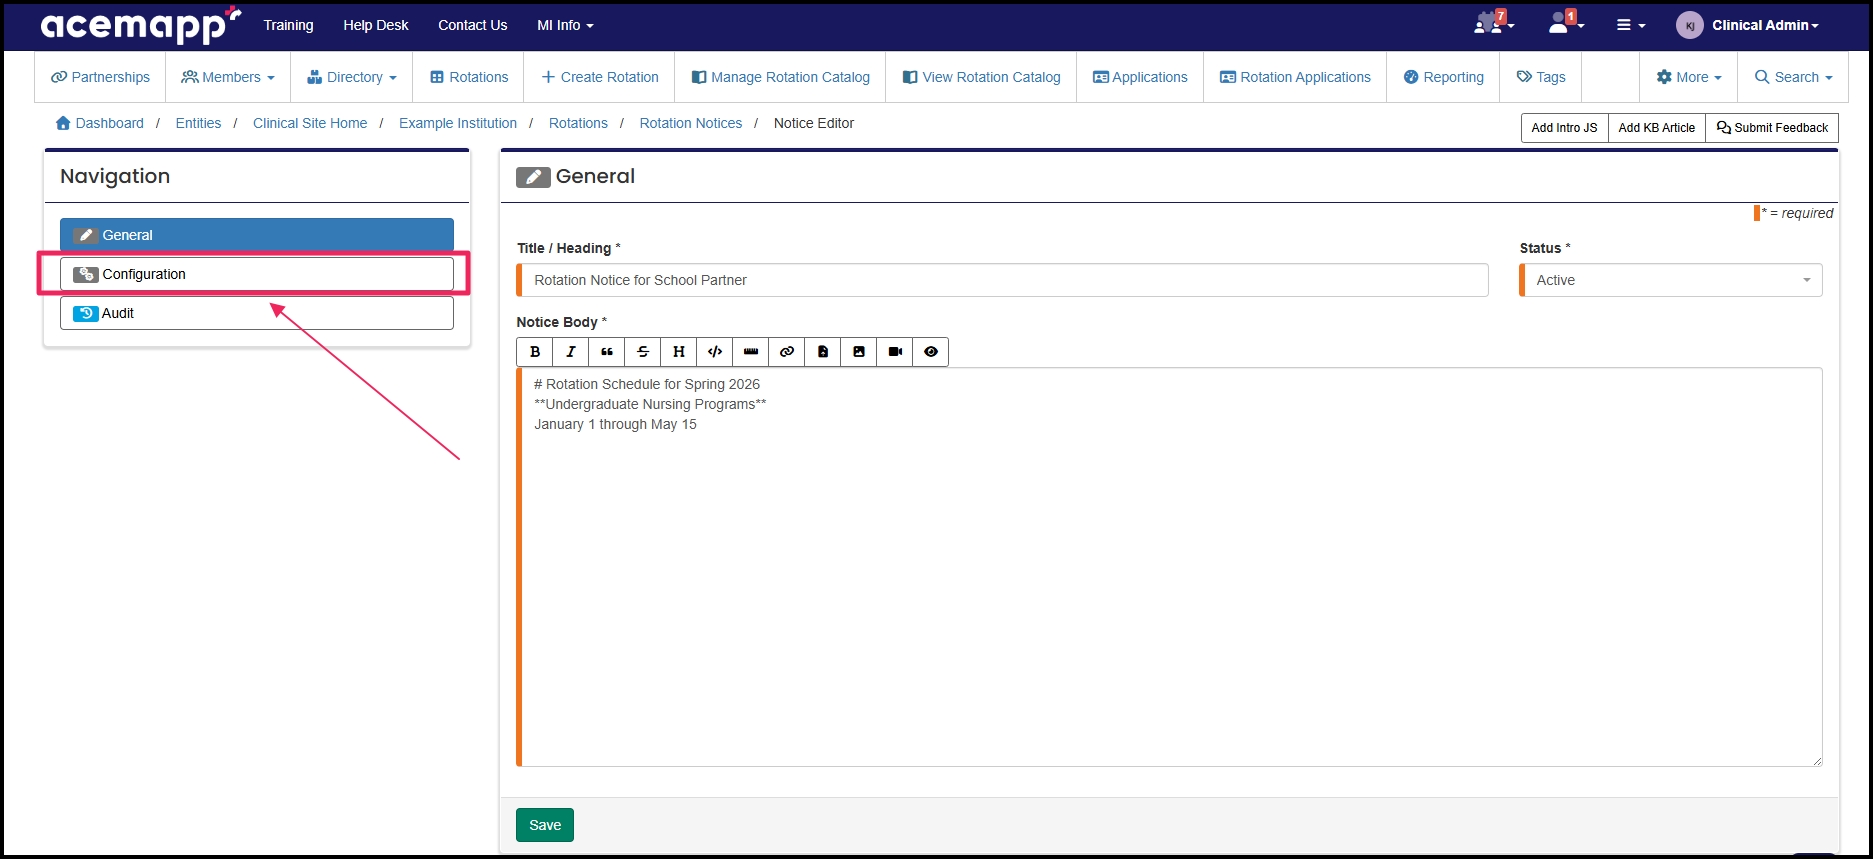Open the Configuration navigation item
This screenshot has width=1873, height=859.
[x=256, y=274]
